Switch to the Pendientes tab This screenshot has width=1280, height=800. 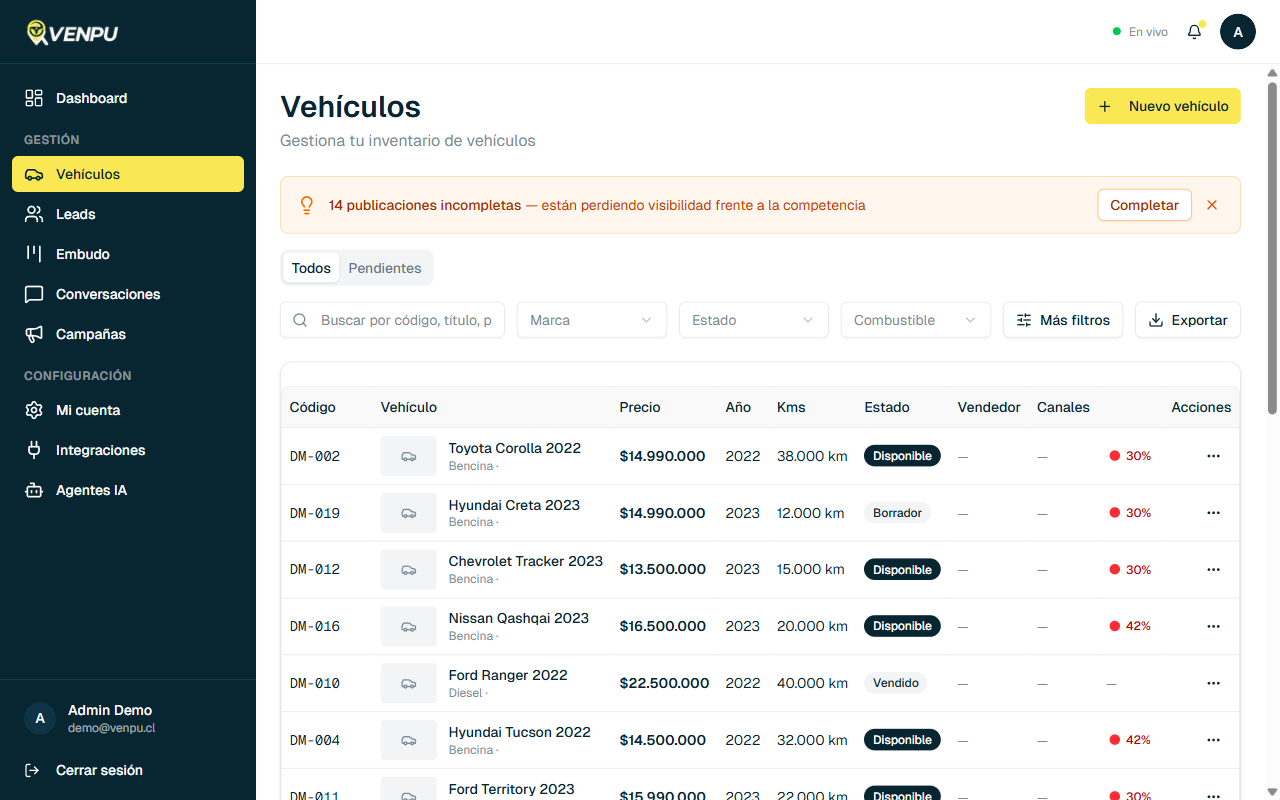tap(385, 268)
